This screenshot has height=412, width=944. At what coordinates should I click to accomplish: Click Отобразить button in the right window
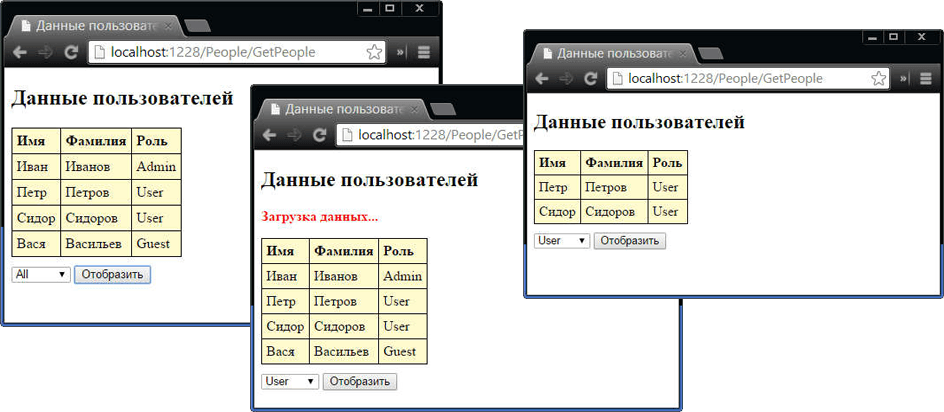[x=630, y=241]
